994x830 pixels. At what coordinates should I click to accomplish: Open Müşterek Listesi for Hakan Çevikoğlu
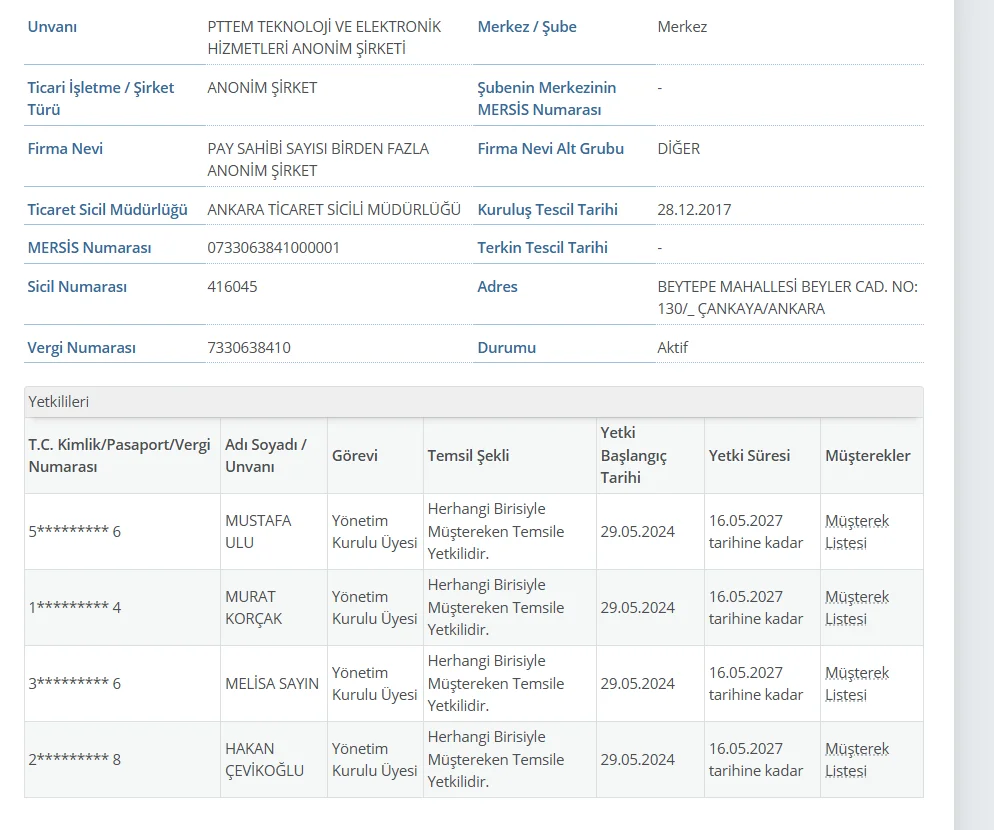(857, 760)
